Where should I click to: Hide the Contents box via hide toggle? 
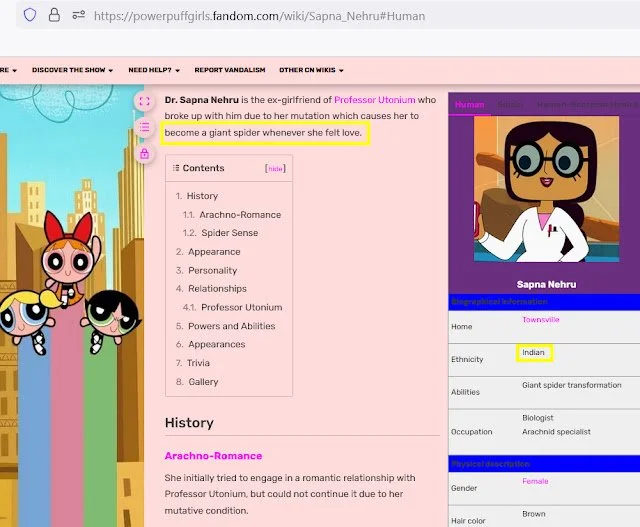[275, 169]
